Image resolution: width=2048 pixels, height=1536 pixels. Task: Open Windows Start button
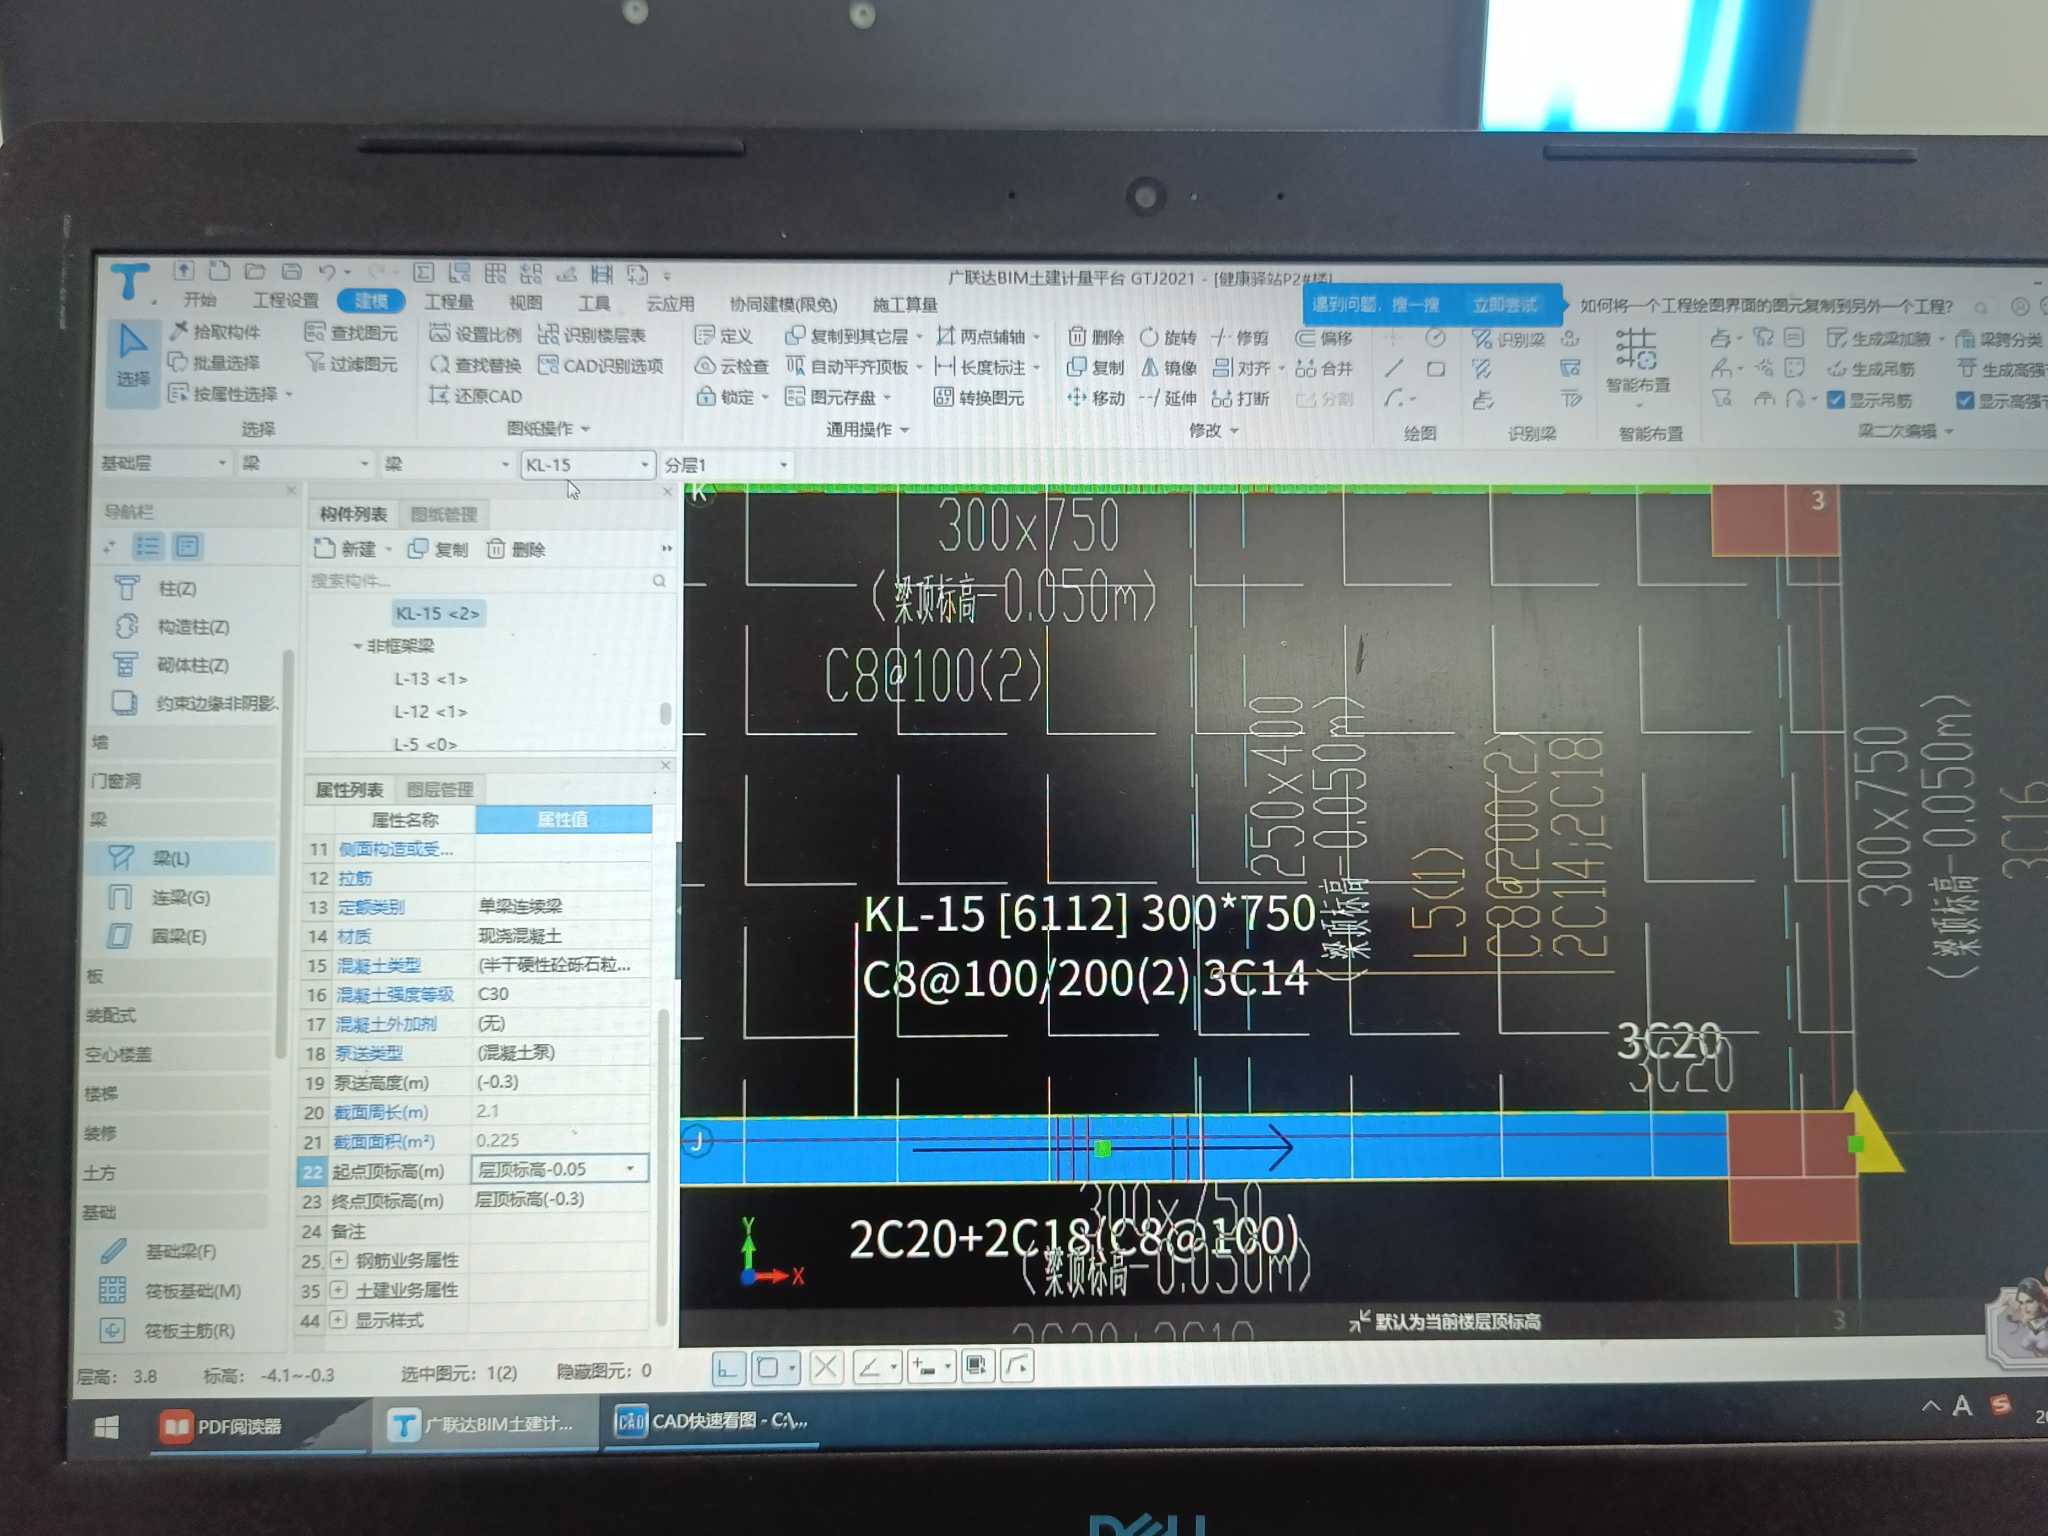point(106,1427)
